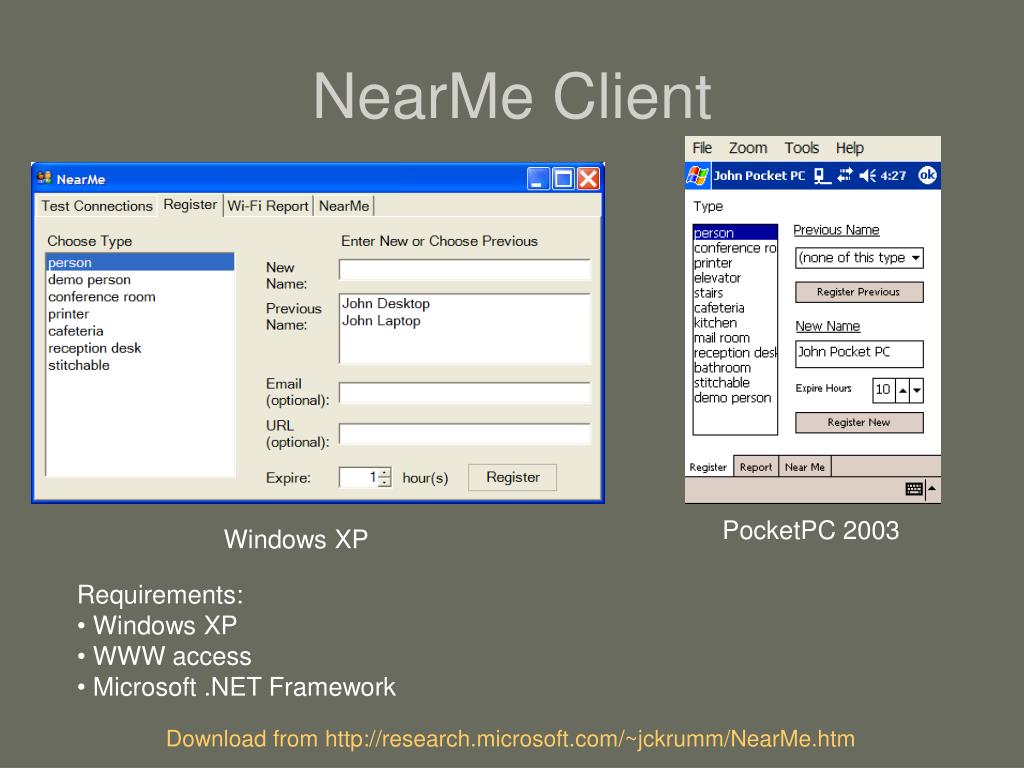The image size is (1024, 768).
Task: Click the PocketPC New Name field
Action: [859, 353]
